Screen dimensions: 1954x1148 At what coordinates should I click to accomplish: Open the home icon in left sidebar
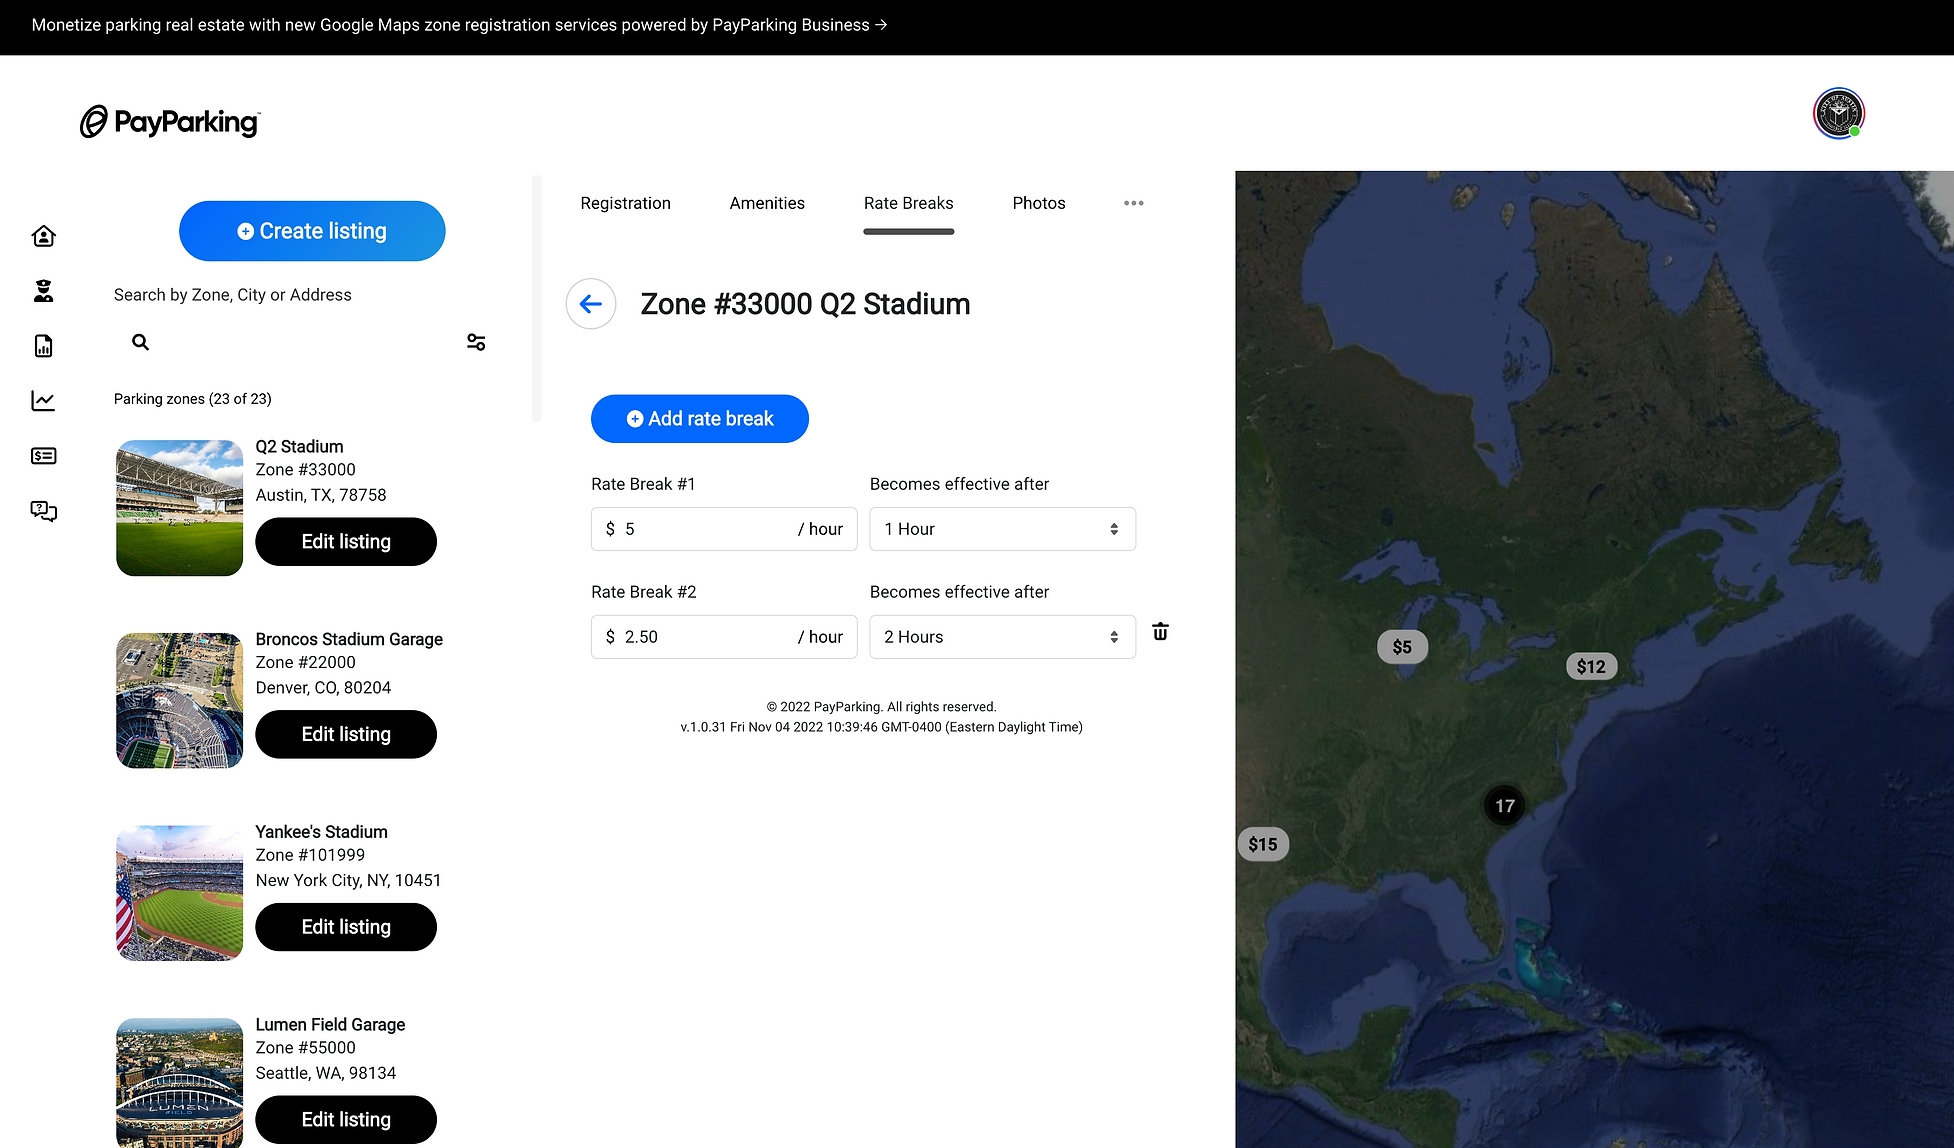point(43,236)
